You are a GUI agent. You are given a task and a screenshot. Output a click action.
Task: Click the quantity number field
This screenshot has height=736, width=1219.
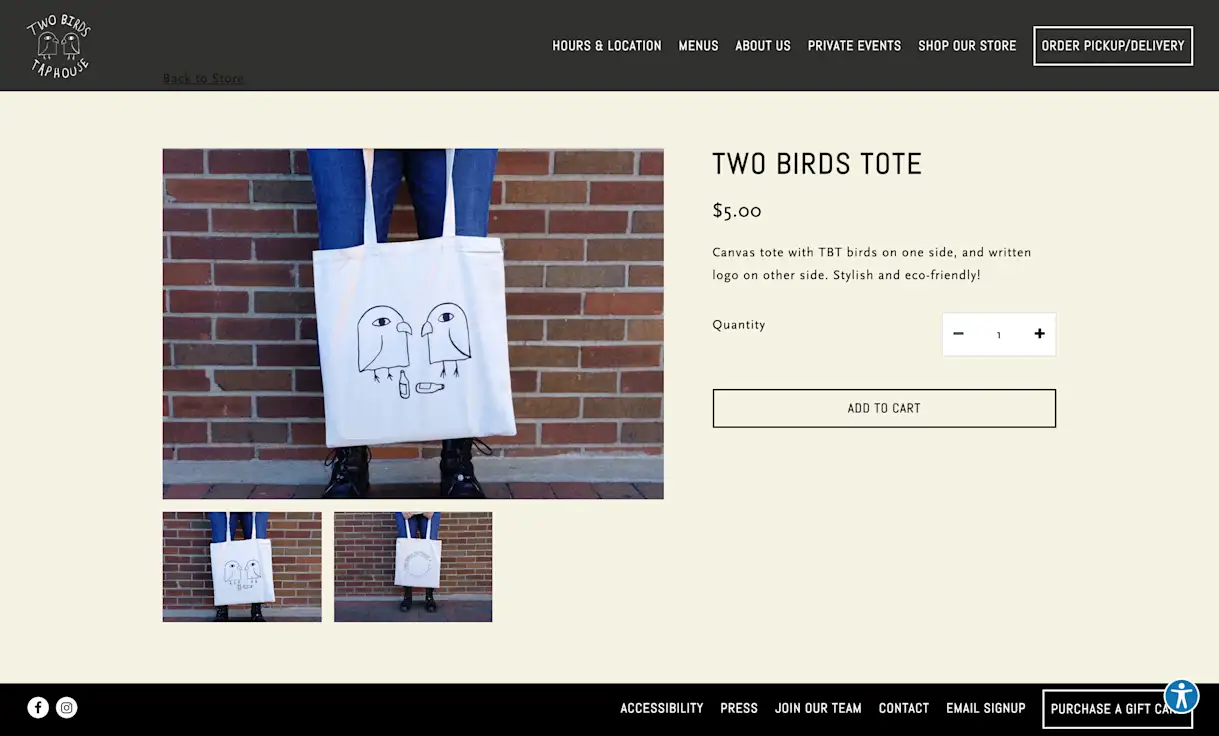[x=999, y=335]
